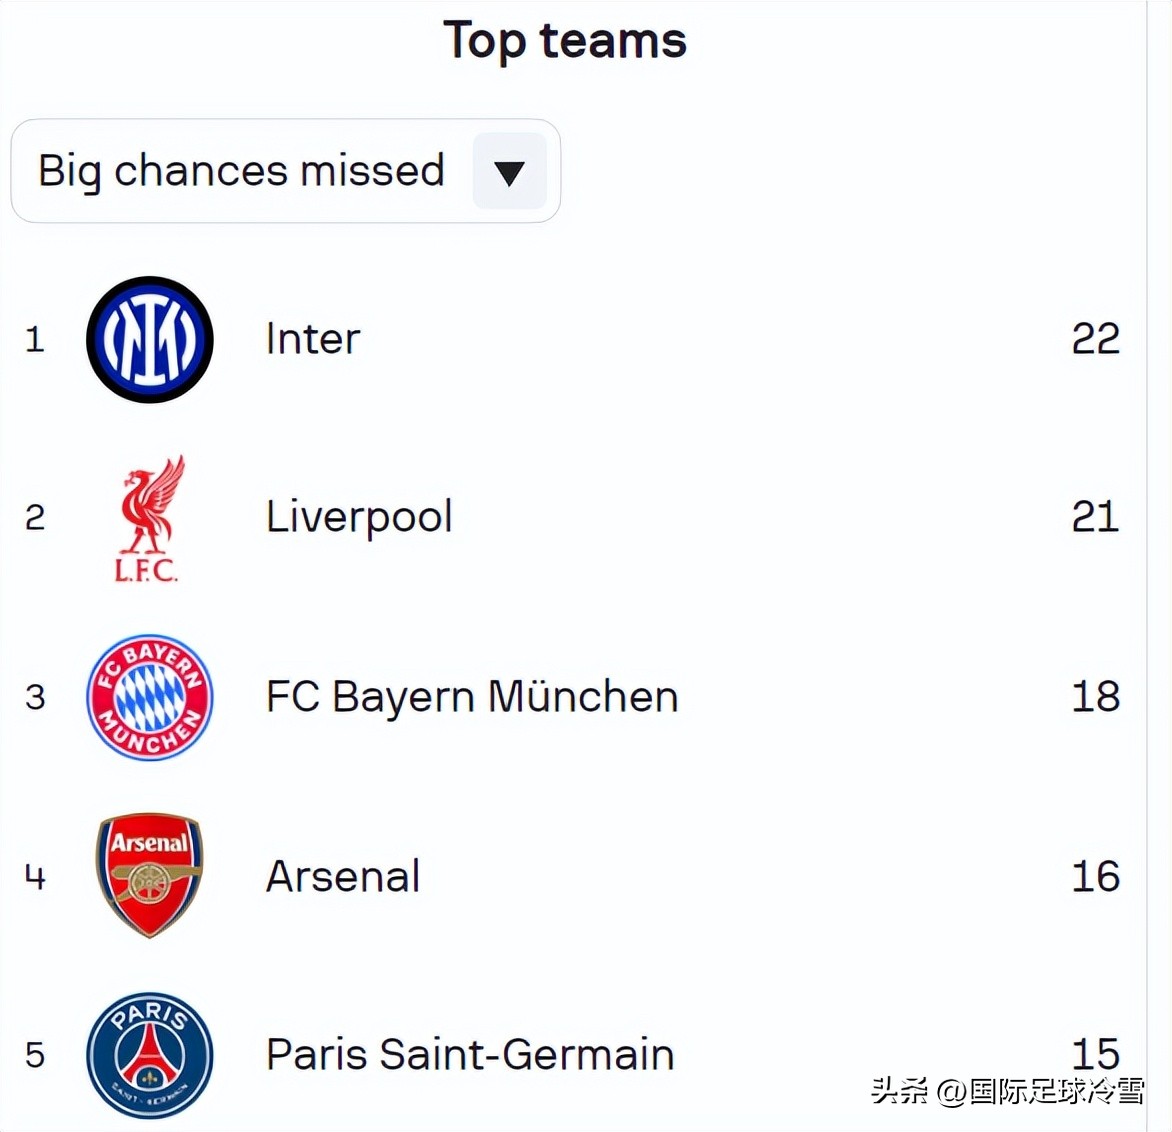Click the Liverpool L.F.C. crest

(x=148, y=519)
